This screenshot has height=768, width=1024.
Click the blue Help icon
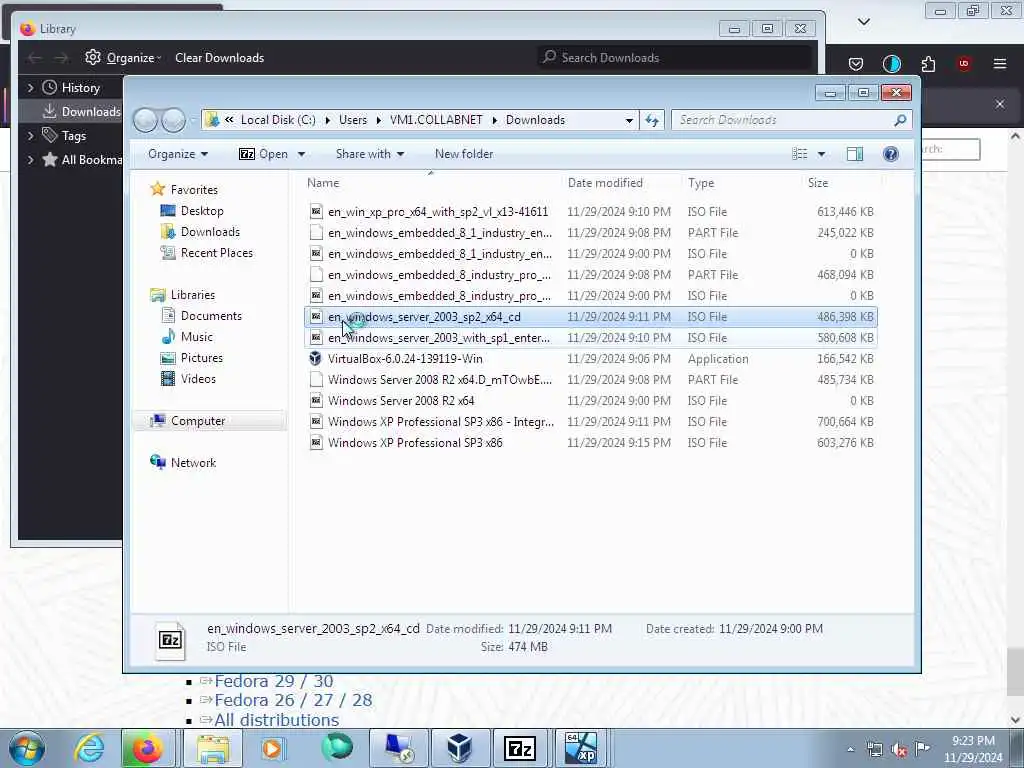[x=891, y=154]
